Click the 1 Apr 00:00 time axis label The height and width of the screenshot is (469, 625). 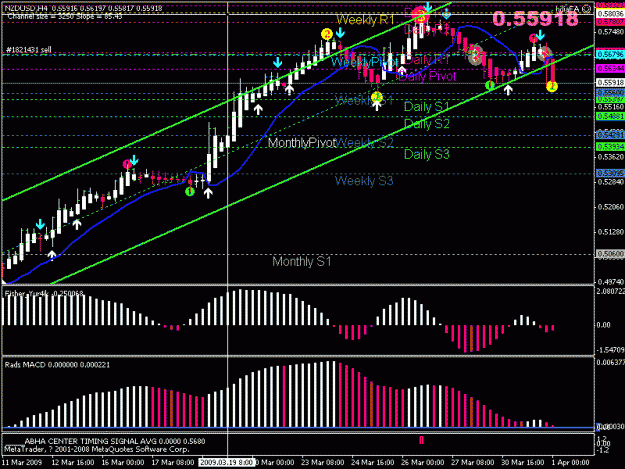(x=570, y=462)
